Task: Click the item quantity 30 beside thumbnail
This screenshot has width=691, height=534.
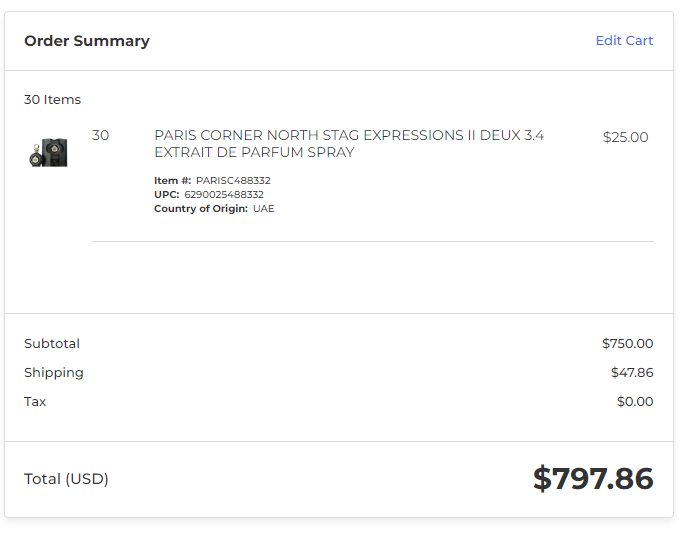Action: 100,135
